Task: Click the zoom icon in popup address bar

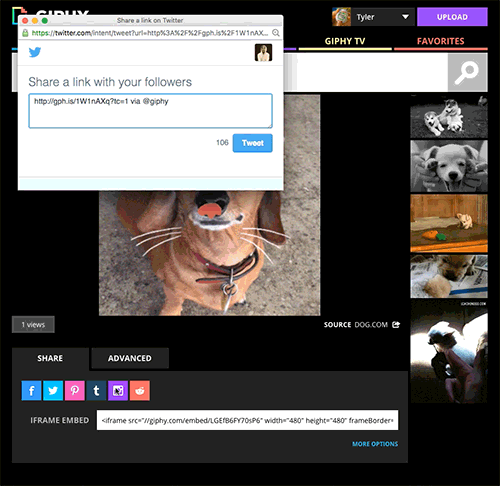Action: 276,33
